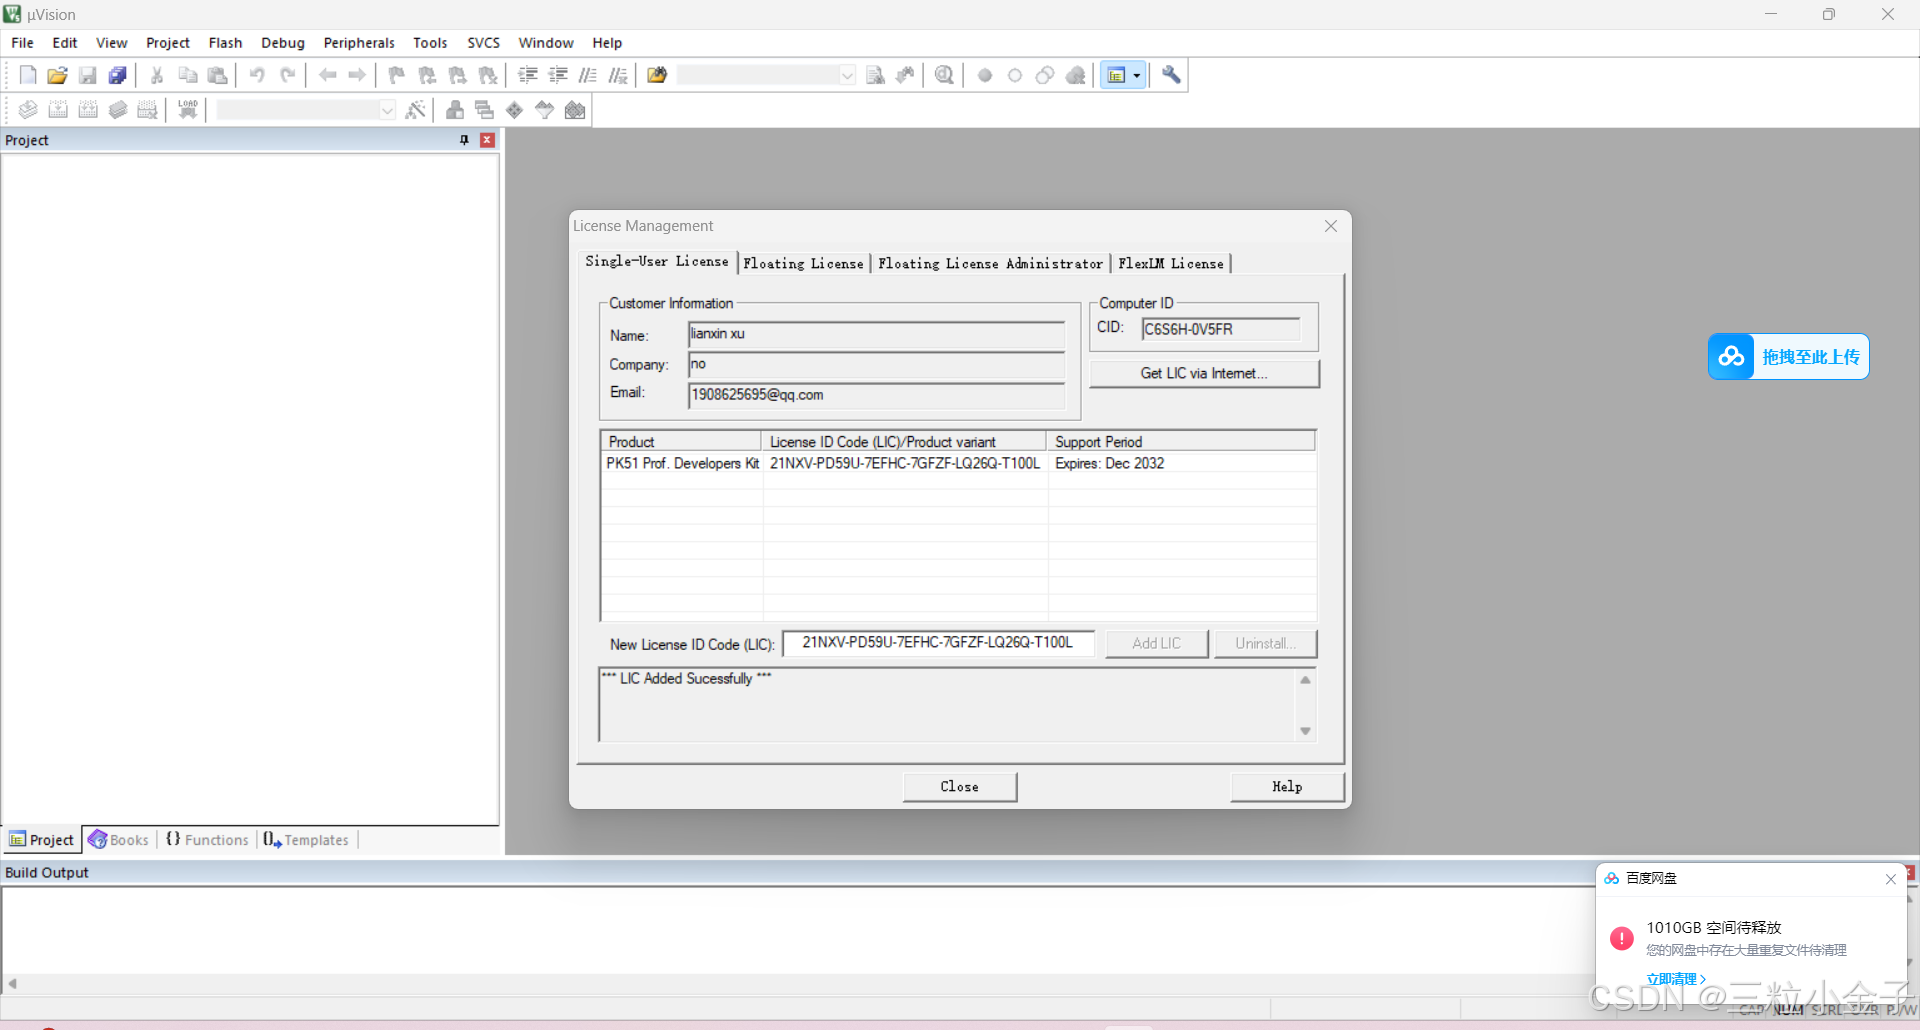
Task: Open the target selection dropdown
Action: pos(387,110)
